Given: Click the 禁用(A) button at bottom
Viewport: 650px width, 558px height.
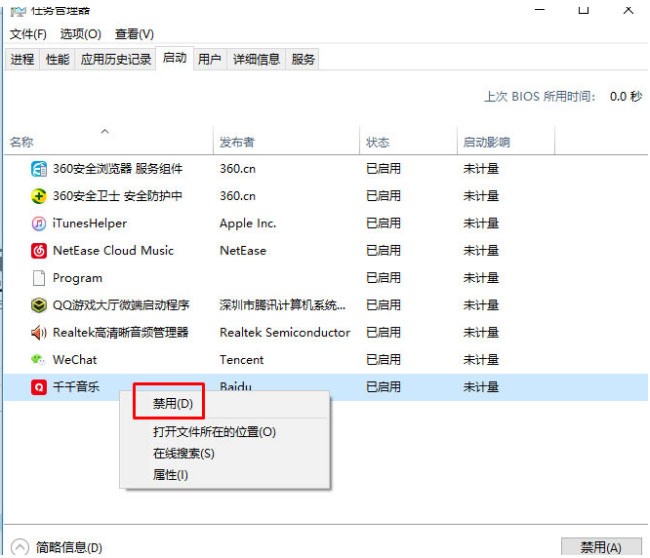Looking at the screenshot, I should (601, 547).
